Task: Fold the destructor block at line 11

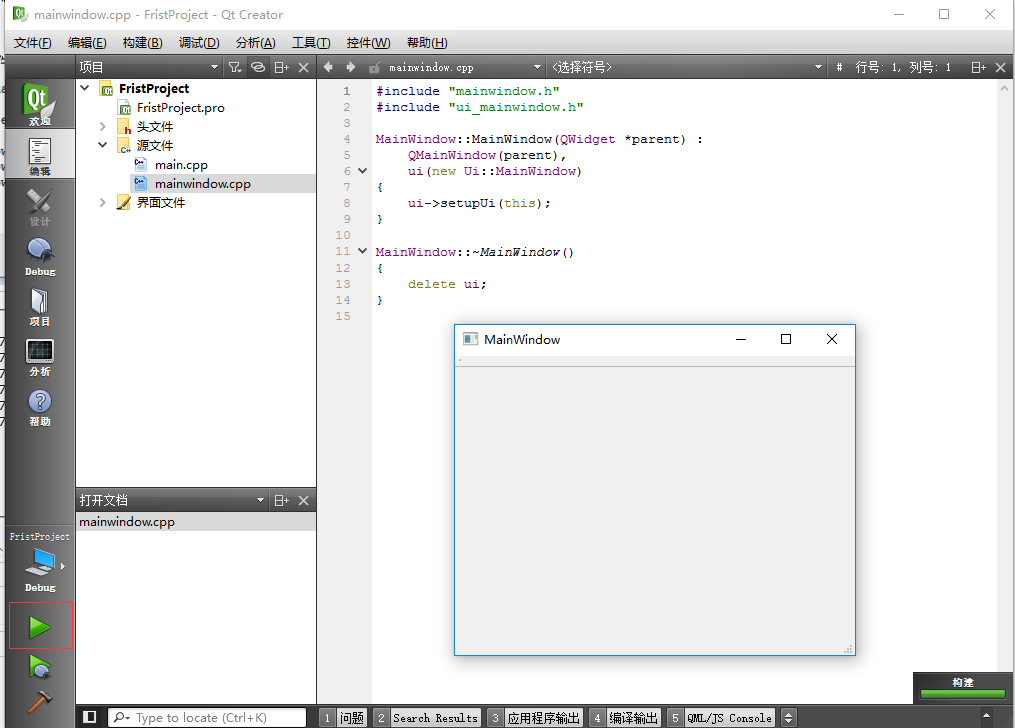Action: pyautogui.click(x=362, y=251)
